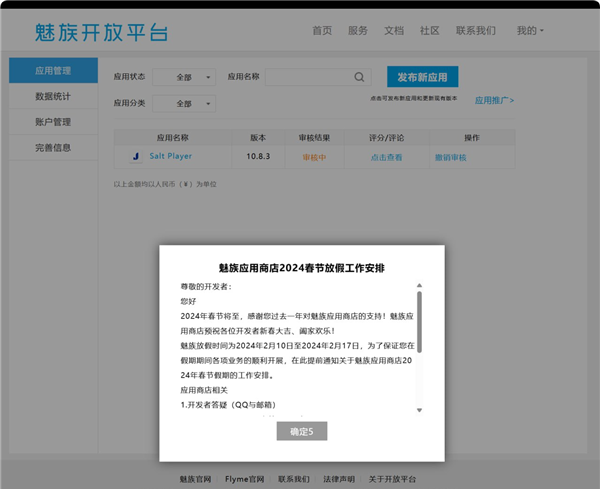Image resolution: width=600 pixels, height=489 pixels.
Task: Click the dialog's vertical scrollbar thumb
Action: pos(419,320)
